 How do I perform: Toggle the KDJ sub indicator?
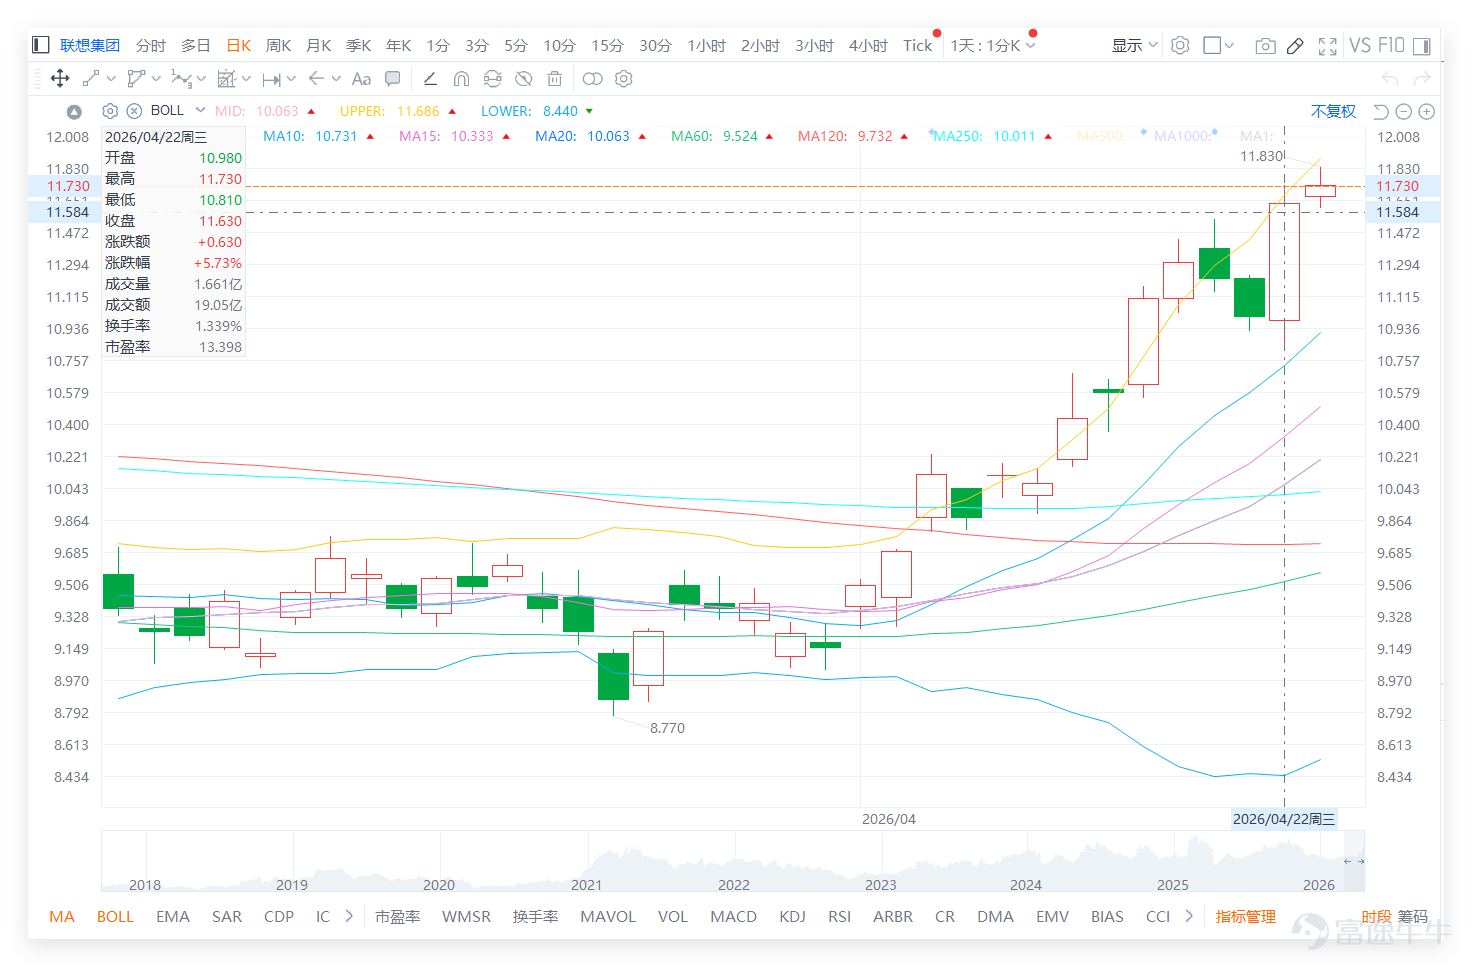click(x=792, y=916)
